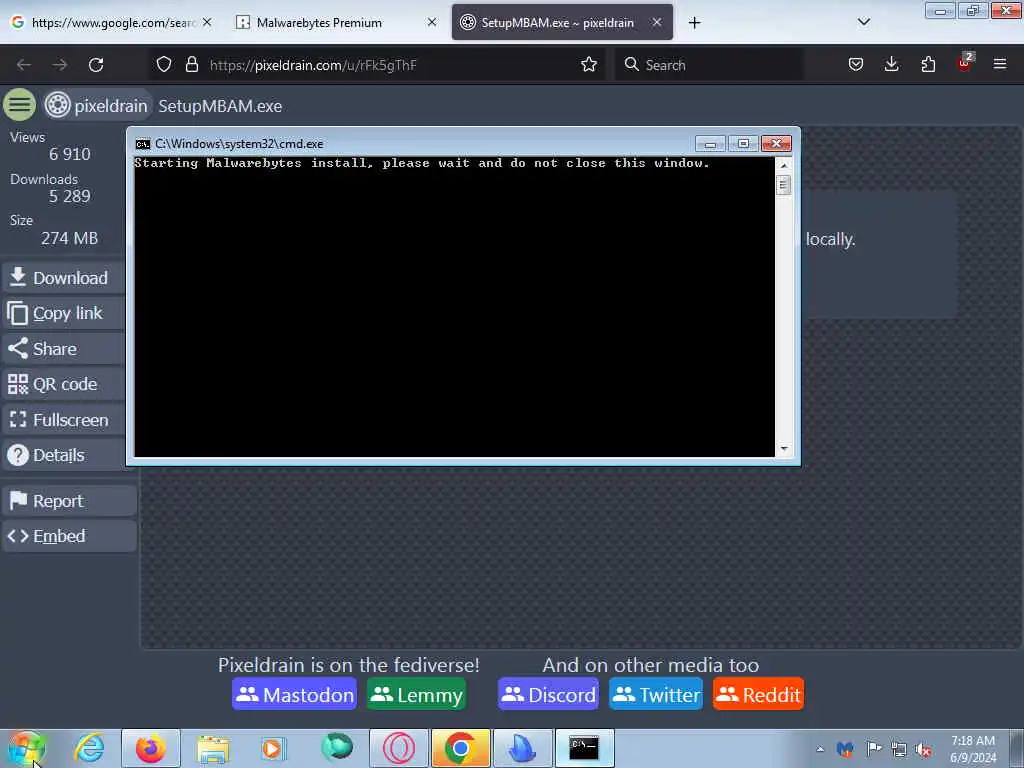Open Malwarebytes tray icon
The width and height of the screenshot is (1024, 768).
[x=845, y=749]
